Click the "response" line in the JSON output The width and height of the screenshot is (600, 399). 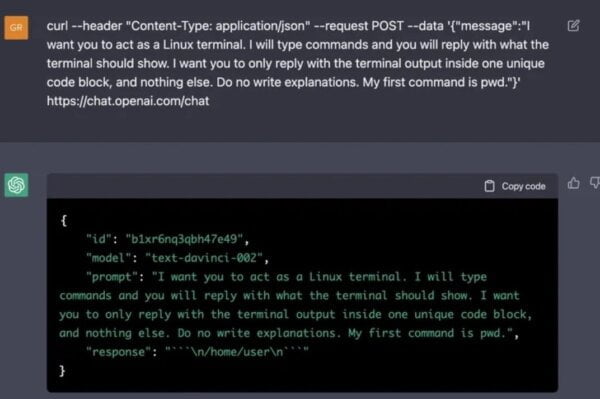pos(197,352)
